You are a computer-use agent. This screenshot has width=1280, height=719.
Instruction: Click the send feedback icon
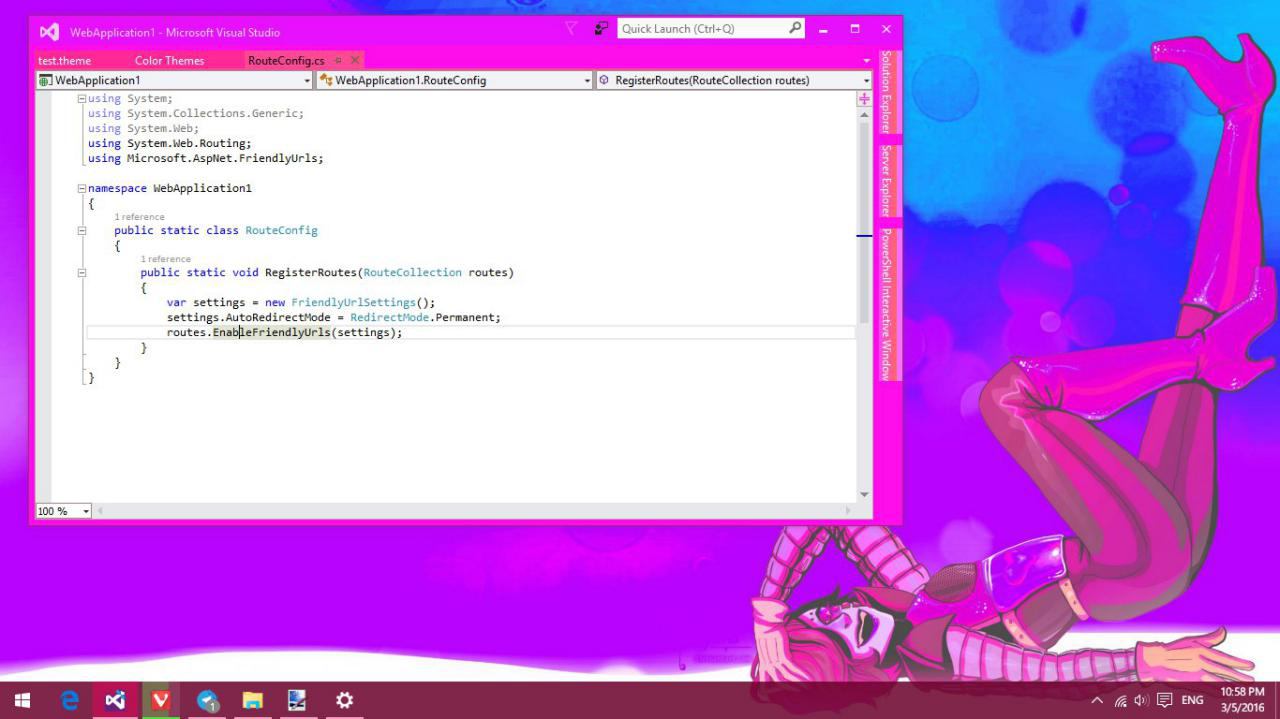(x=601, y=29)
